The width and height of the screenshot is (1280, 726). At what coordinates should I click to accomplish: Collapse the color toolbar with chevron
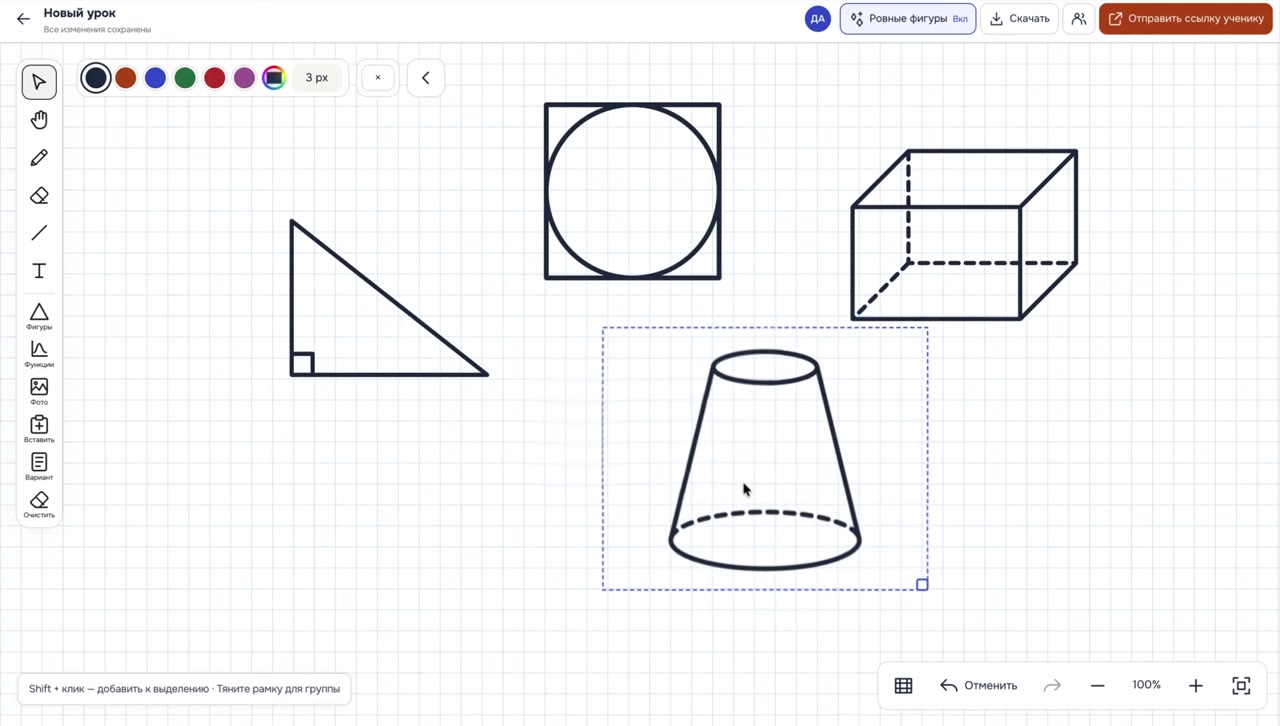tap(426, 78)
